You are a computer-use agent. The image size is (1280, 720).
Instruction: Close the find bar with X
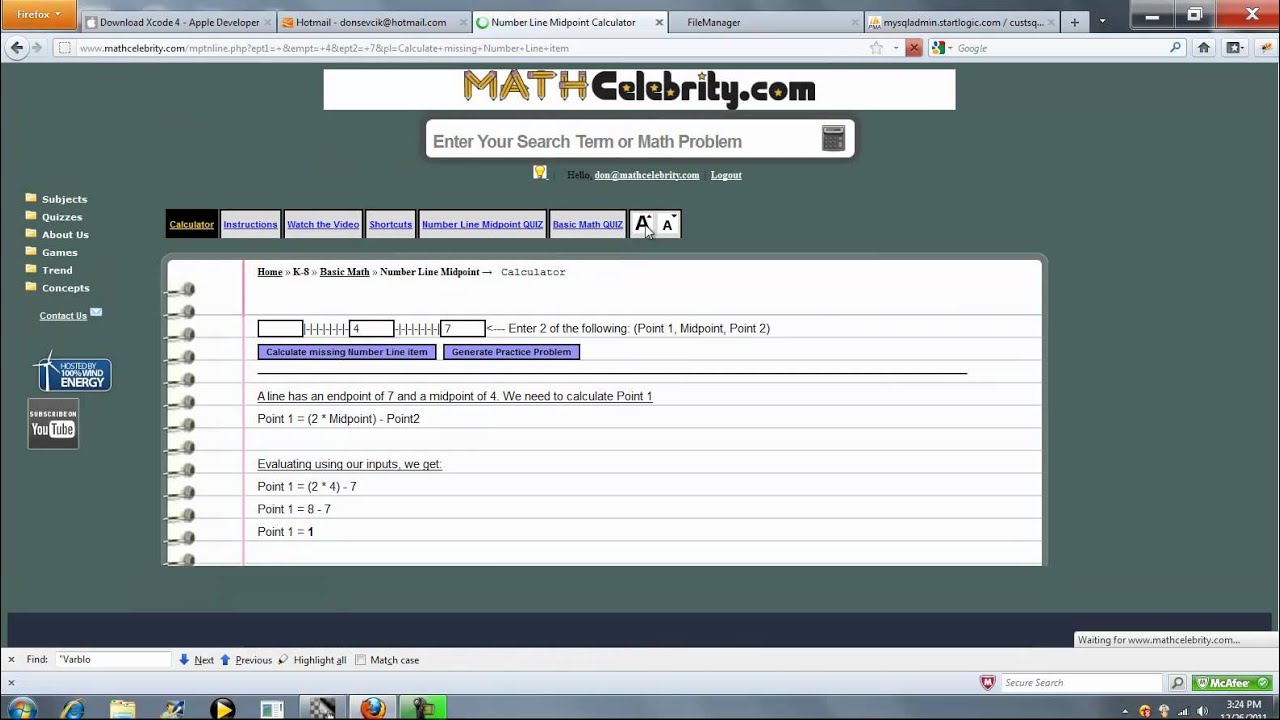point(11,660)
